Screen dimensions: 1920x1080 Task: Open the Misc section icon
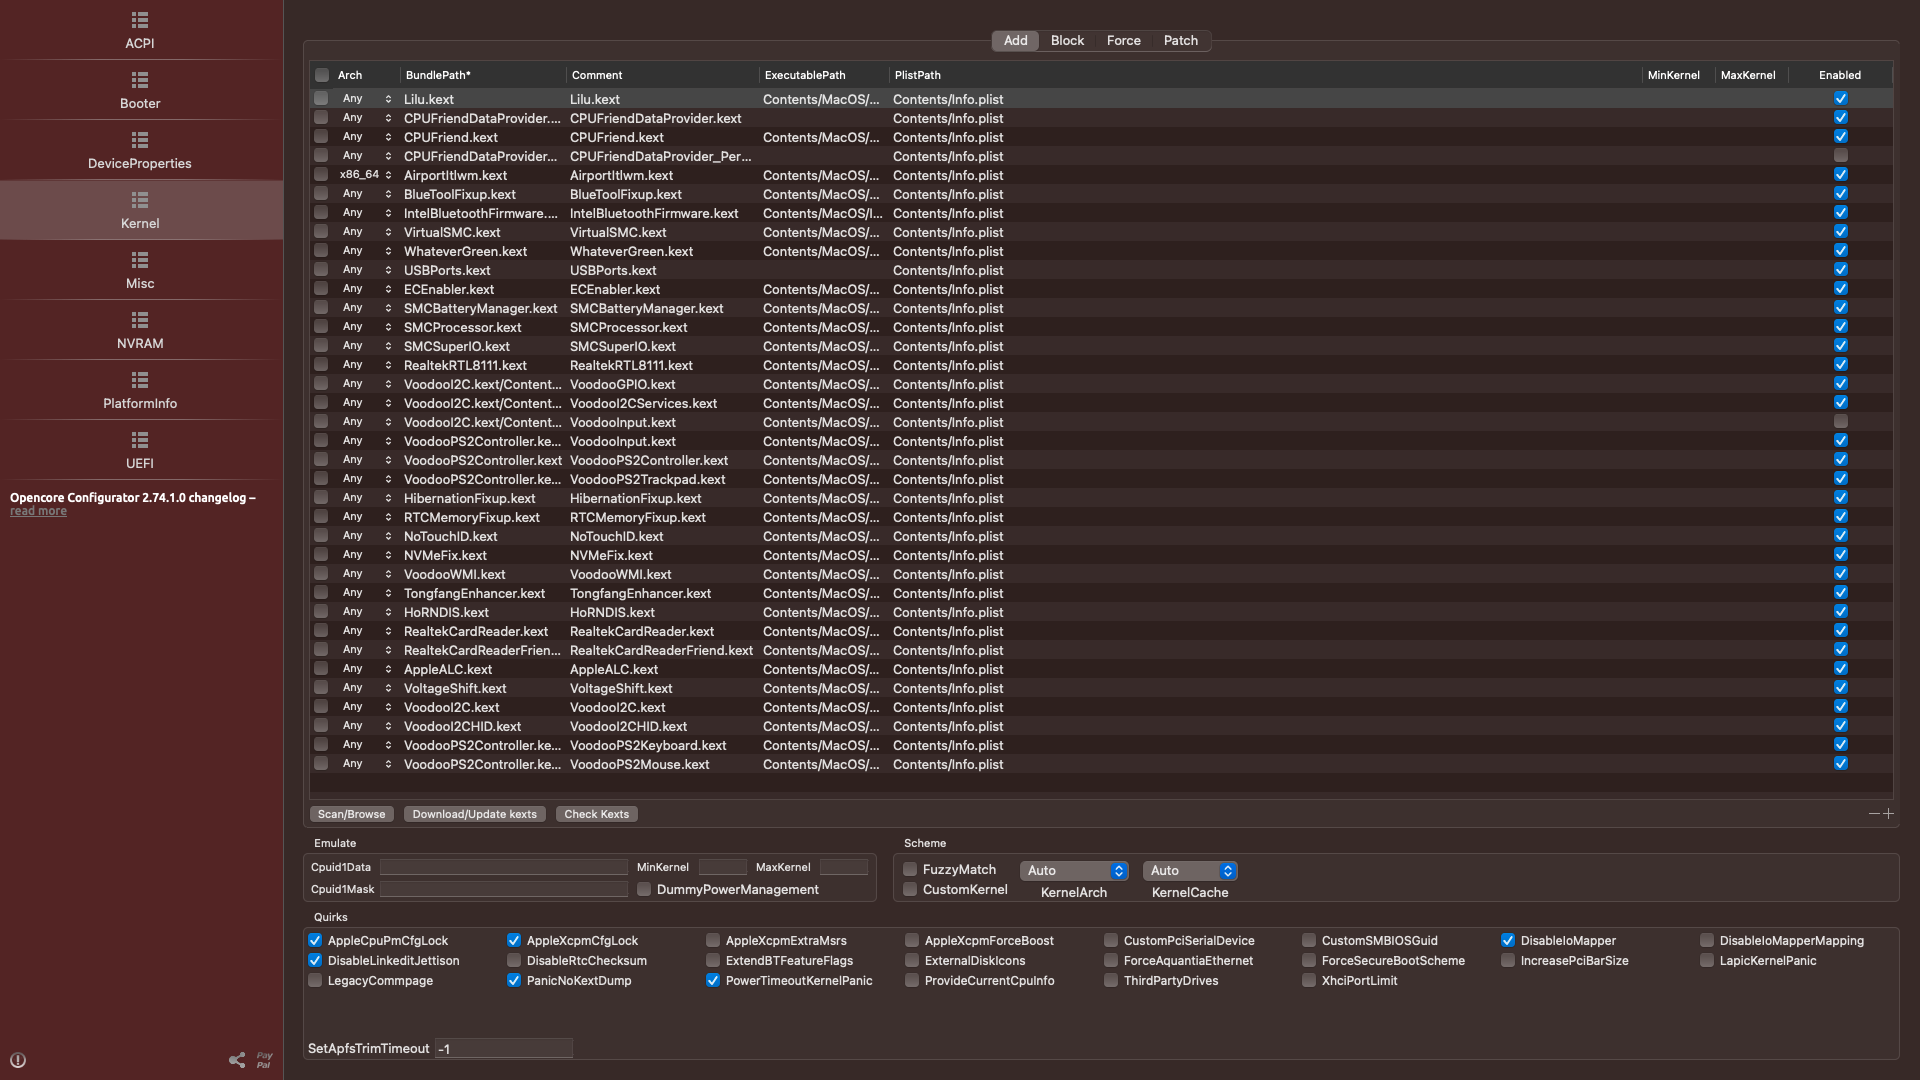pyautogui.click(x=140, y=260)
